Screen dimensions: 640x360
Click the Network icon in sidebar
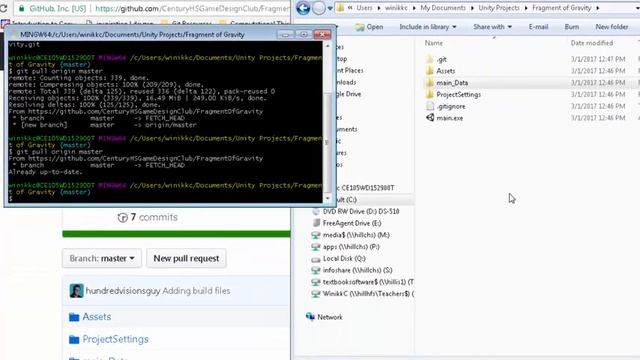[310, 317]
